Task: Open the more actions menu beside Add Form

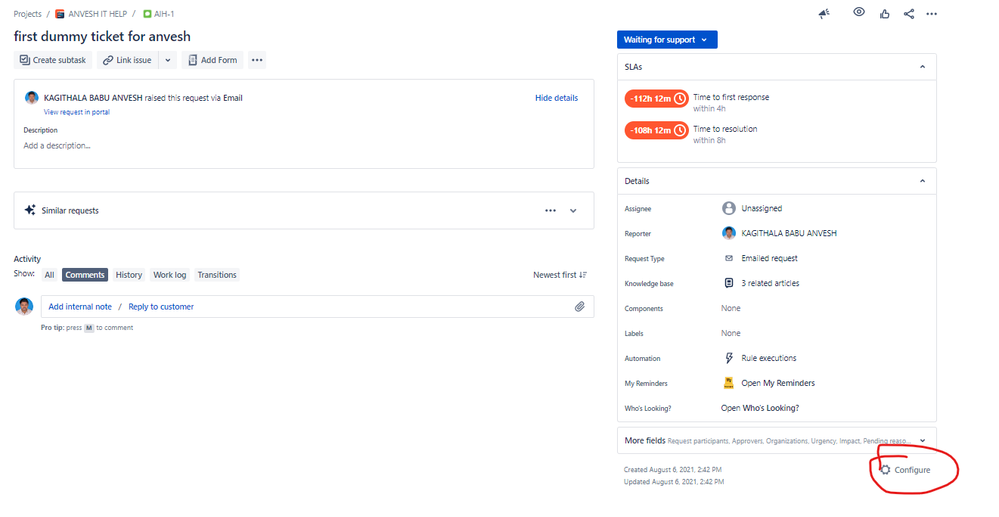Action: [x=257, y=60]
